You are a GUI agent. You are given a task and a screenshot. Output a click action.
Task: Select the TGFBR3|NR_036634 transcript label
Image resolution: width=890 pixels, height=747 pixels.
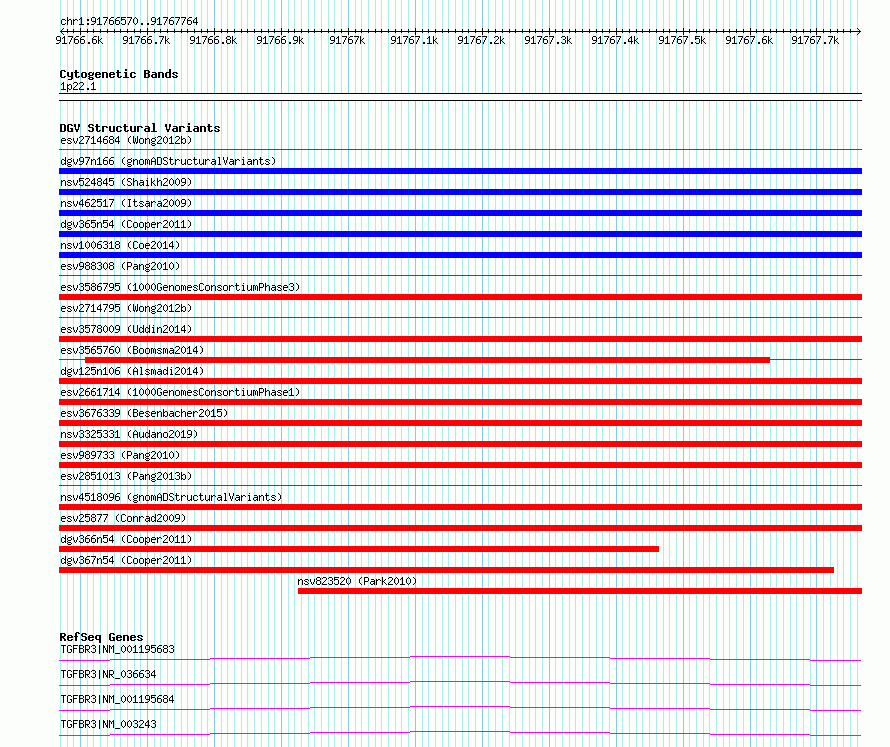(x=108, y=674)
